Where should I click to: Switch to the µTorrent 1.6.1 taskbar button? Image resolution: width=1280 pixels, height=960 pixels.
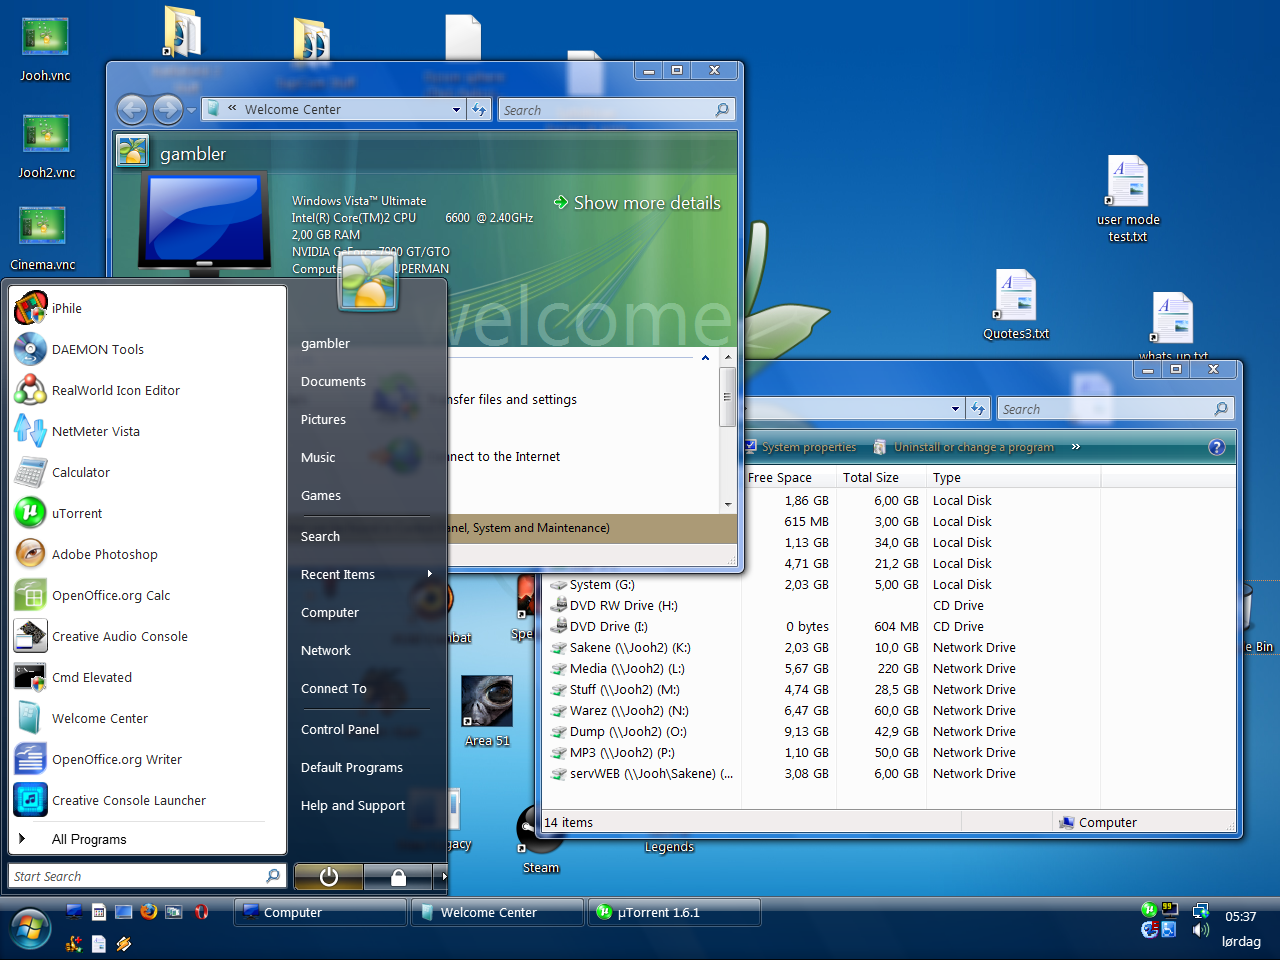tap(674, 912)
